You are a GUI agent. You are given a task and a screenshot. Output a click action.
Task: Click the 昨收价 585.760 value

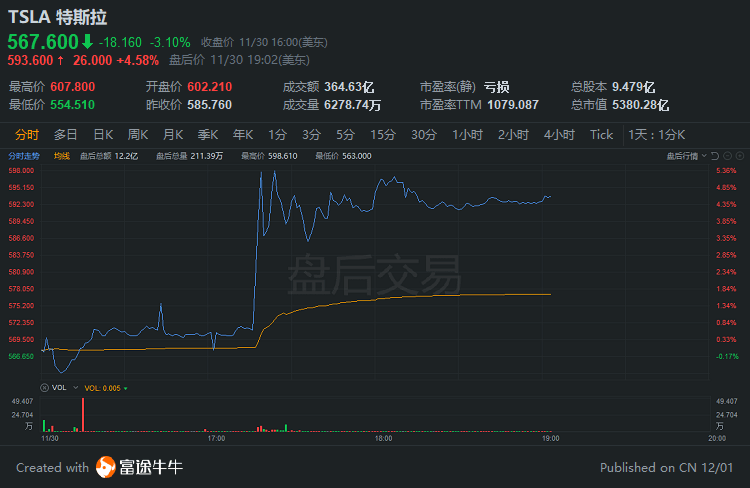coord(210,104)
